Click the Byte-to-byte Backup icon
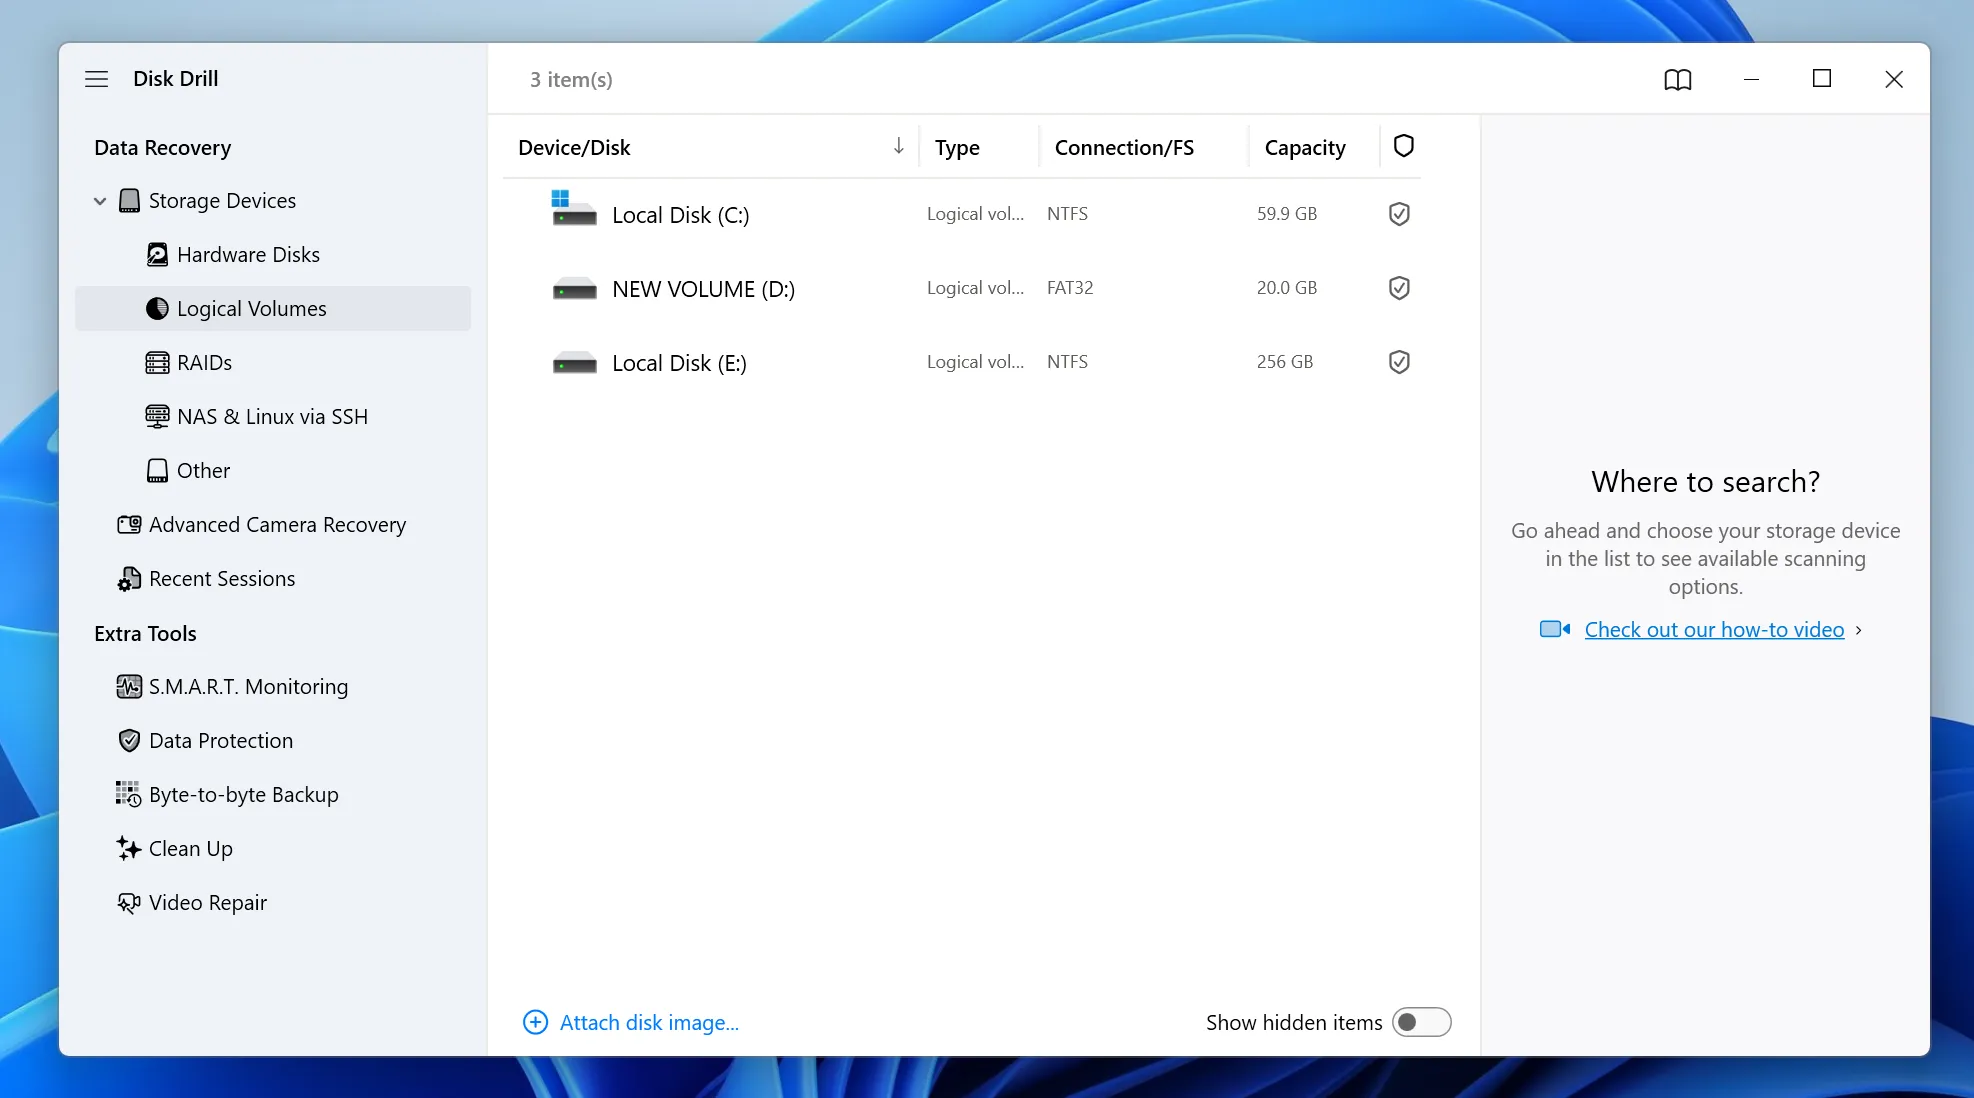Screen dimensions: 1974x1098 tap(129, 795)
